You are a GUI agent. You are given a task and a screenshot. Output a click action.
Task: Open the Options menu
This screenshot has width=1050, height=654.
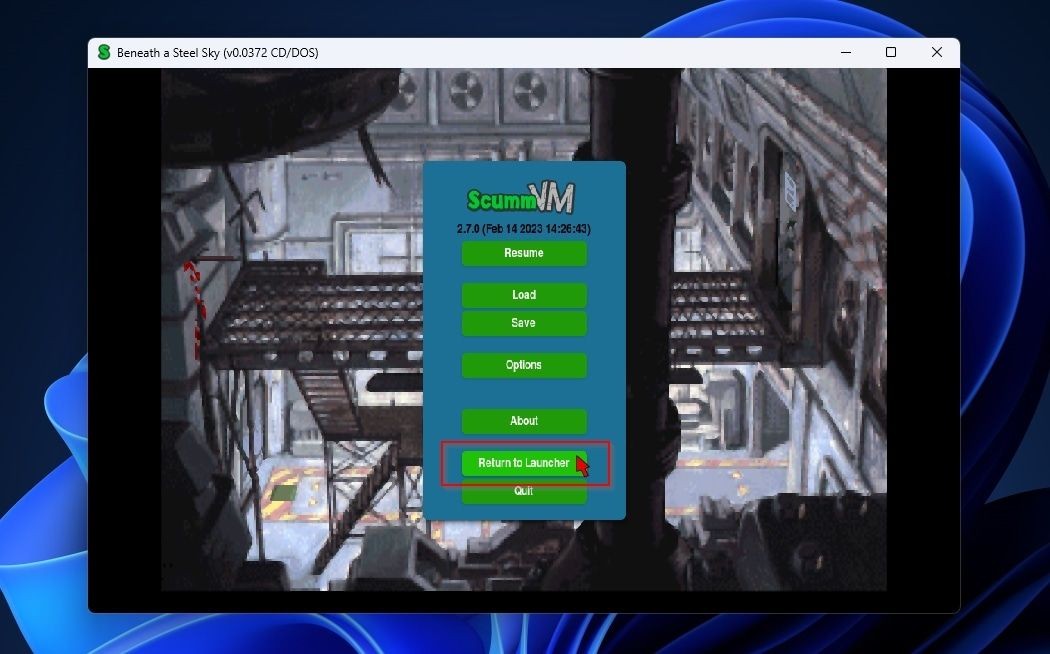point(524,365)
